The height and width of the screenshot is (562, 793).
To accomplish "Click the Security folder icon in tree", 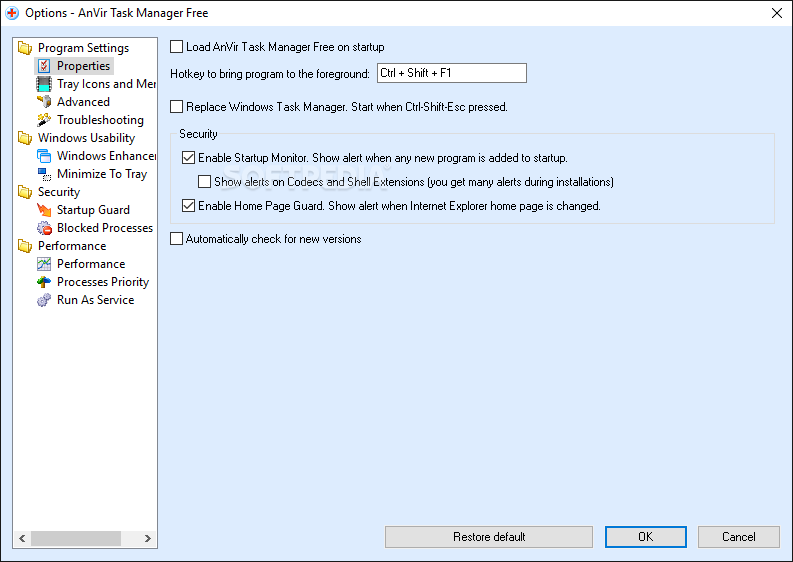I will pos(25,192).
